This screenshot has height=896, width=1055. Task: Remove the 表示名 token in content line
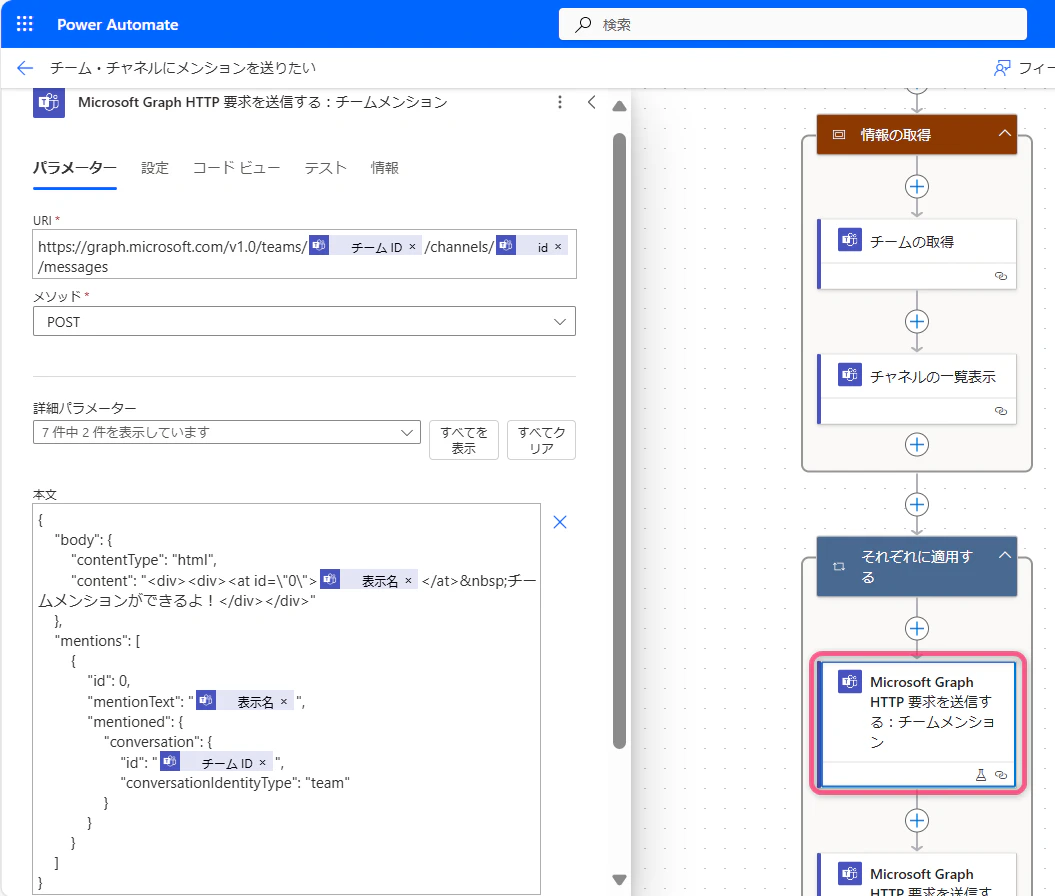click(x=408, y=581)
